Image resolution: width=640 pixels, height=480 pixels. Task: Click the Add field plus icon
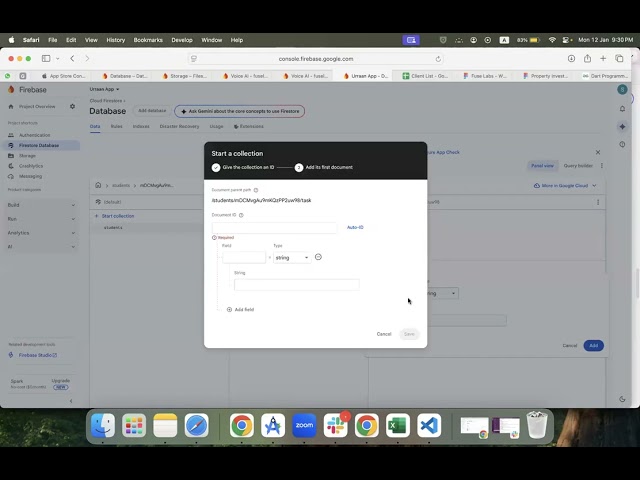pos(229,309)
